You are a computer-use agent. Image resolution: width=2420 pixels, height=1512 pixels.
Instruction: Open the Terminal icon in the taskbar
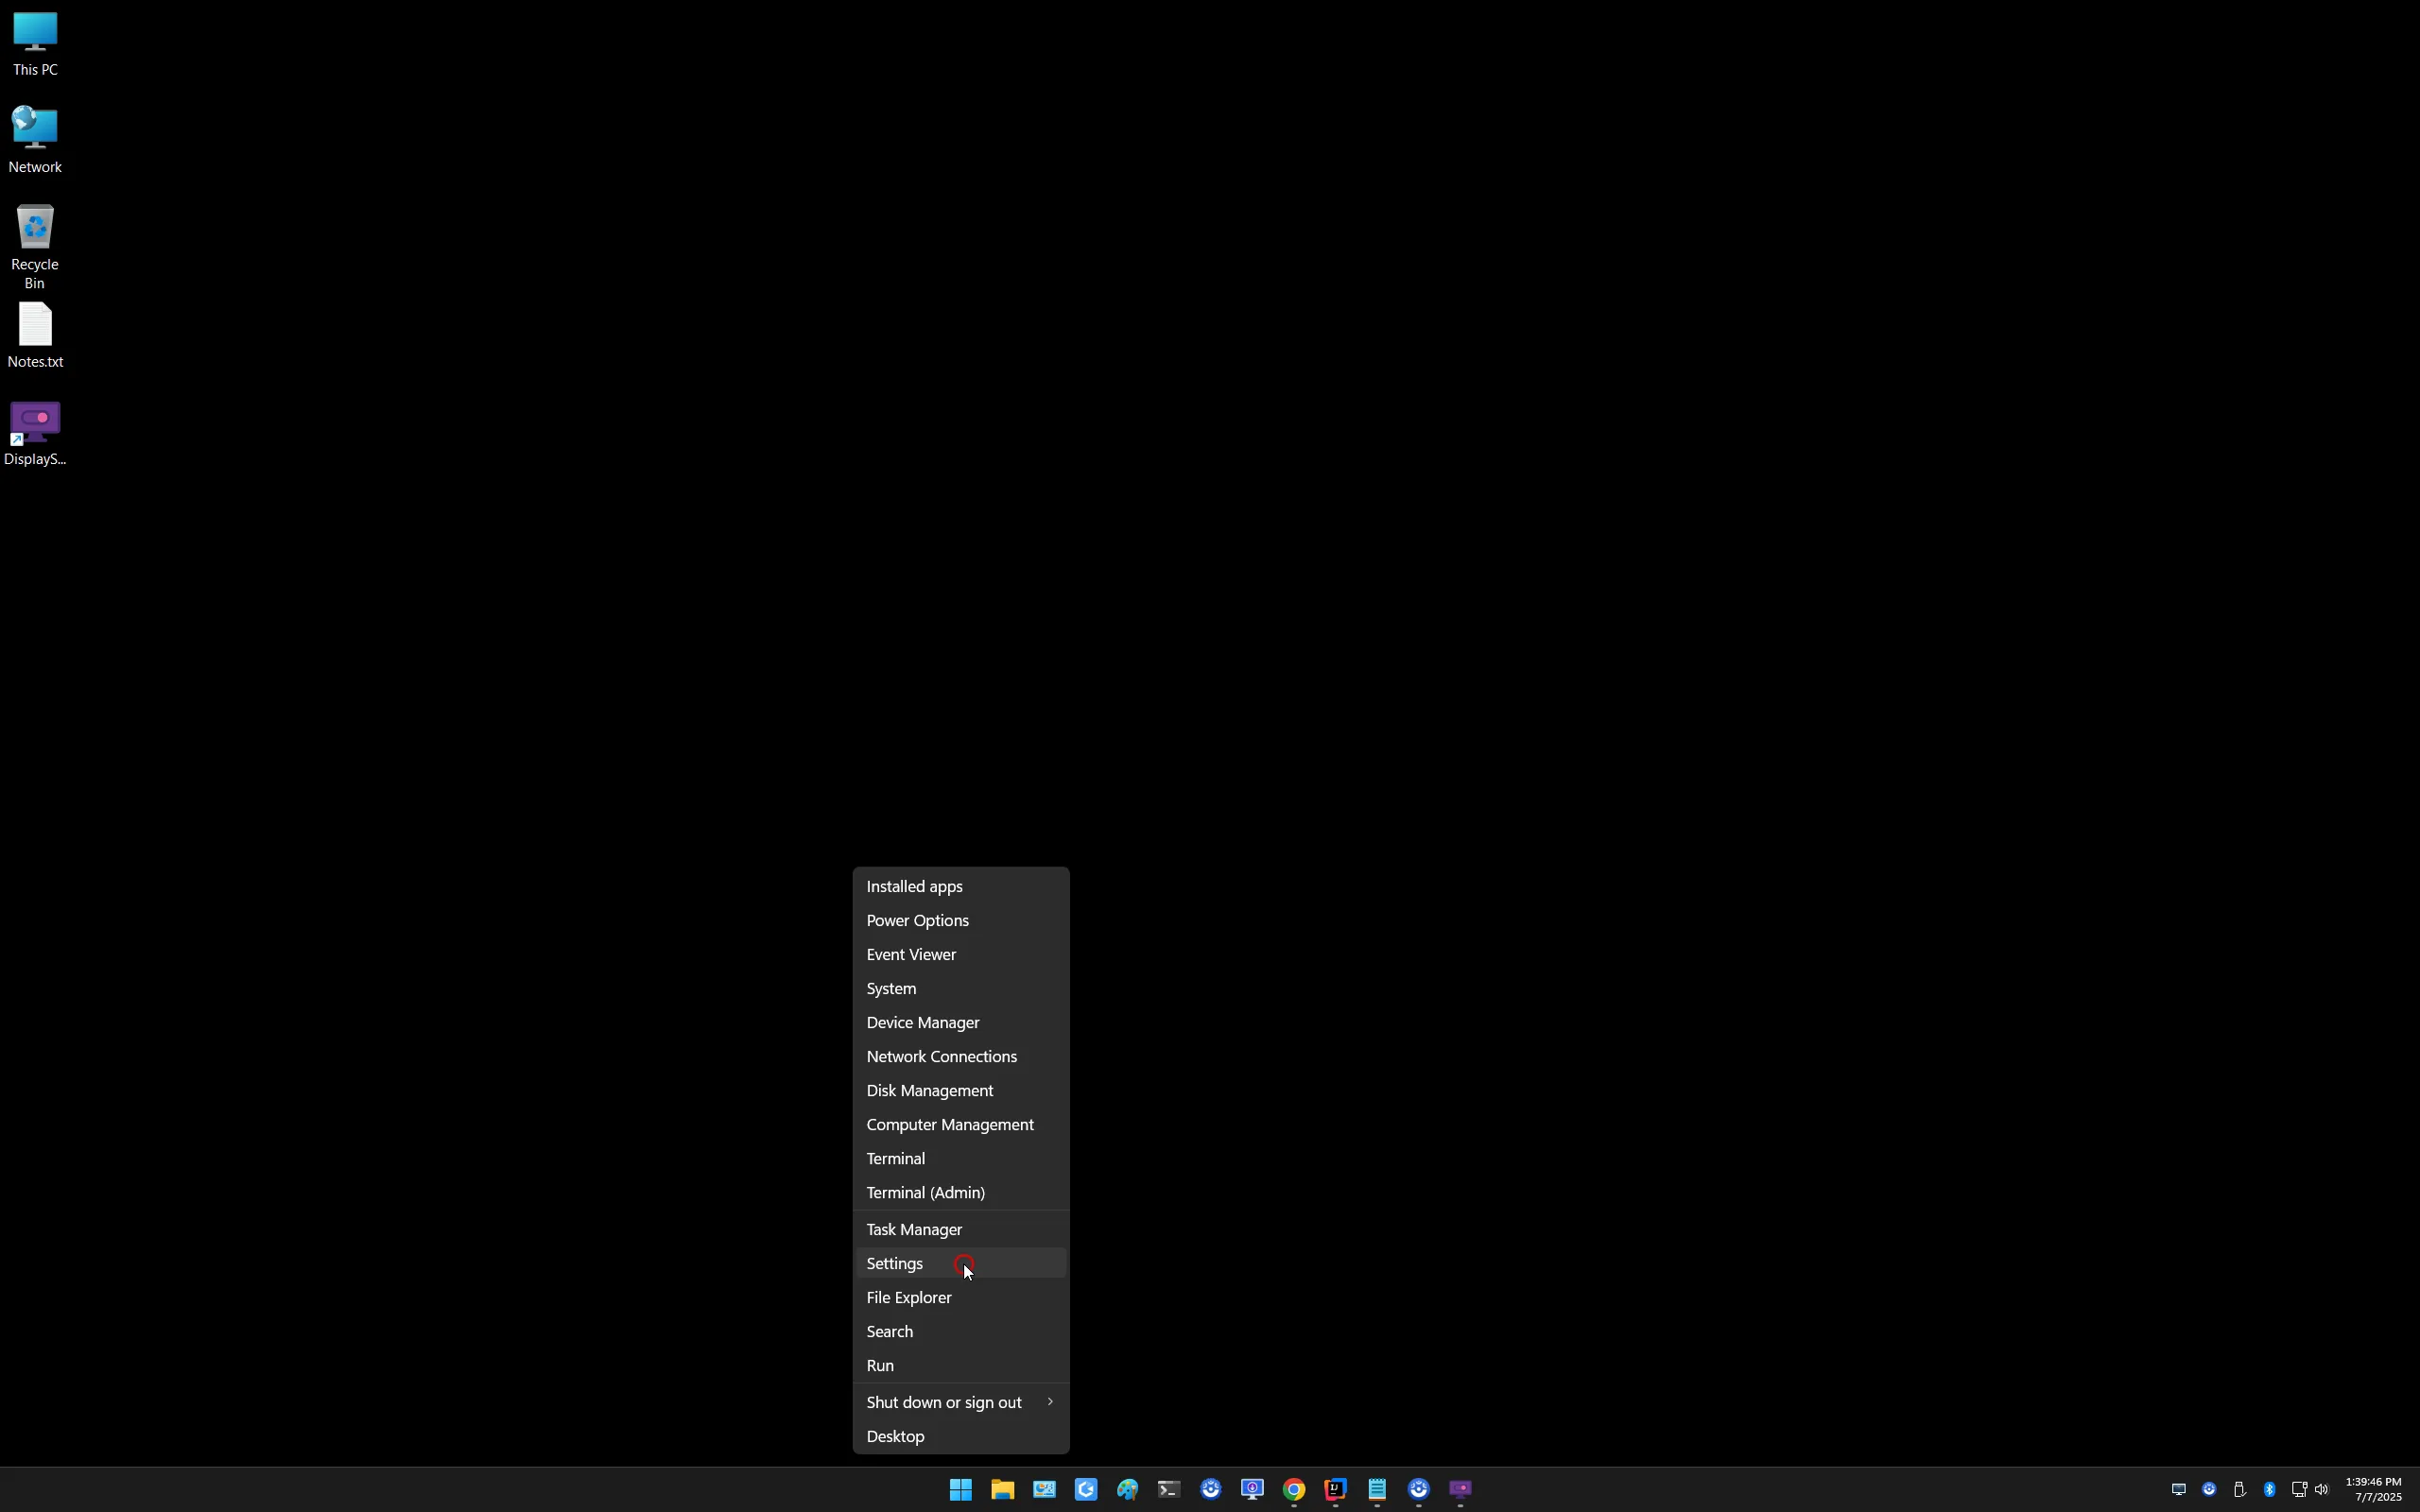point(1169,1490)
